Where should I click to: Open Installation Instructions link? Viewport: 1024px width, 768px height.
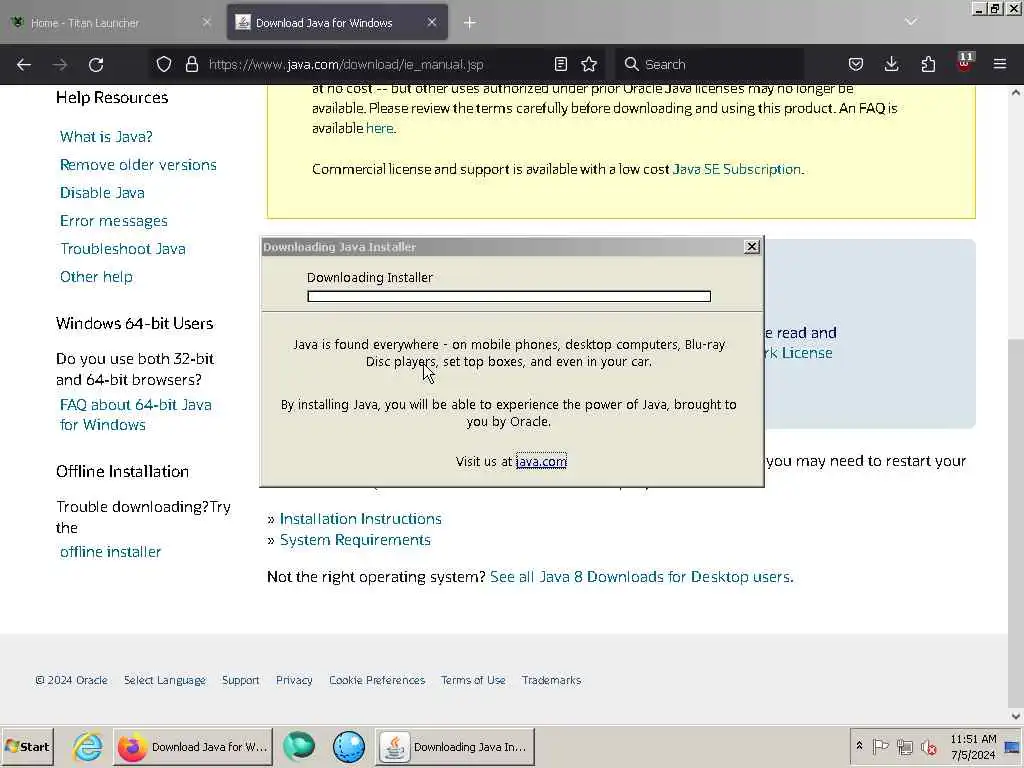tap(360, 519)
